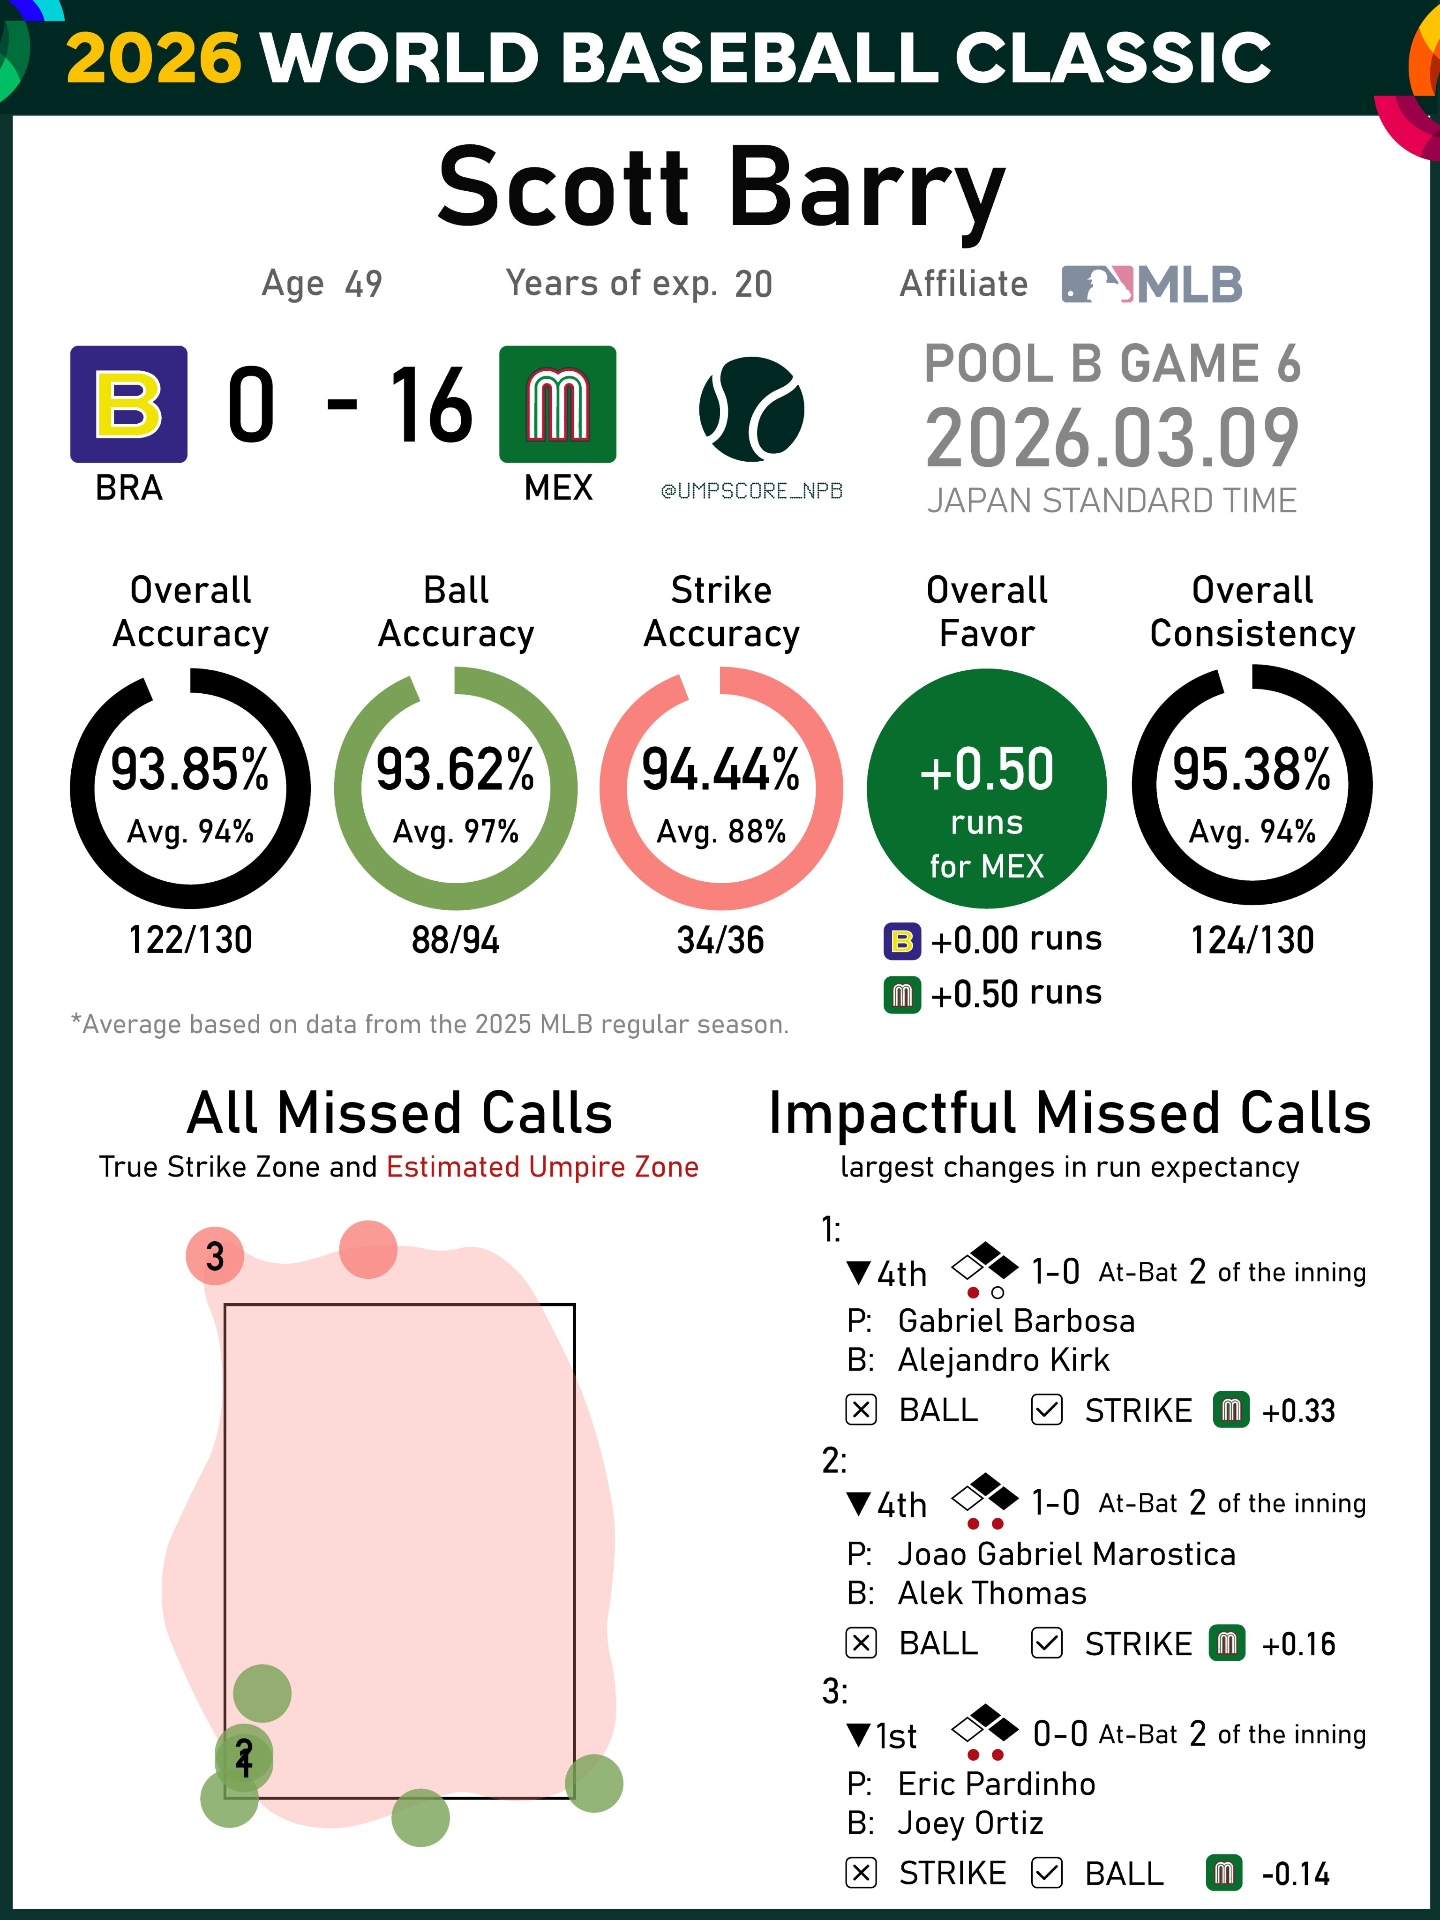The width and height of the screenshot is (1440, 1920).
Task: Click 4th inning triangle in call 1
Action: (858, 1272)
